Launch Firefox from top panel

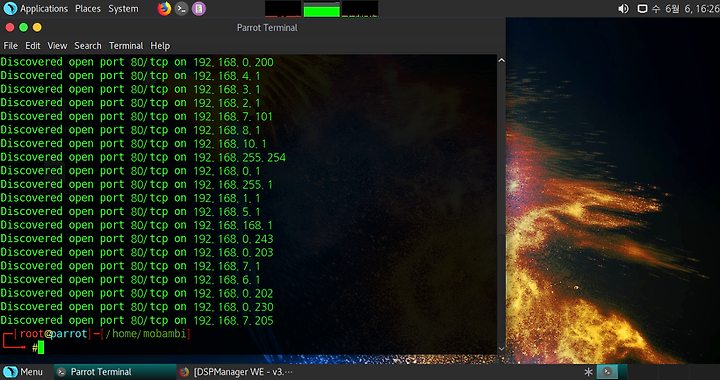click(x=164, y=9)
